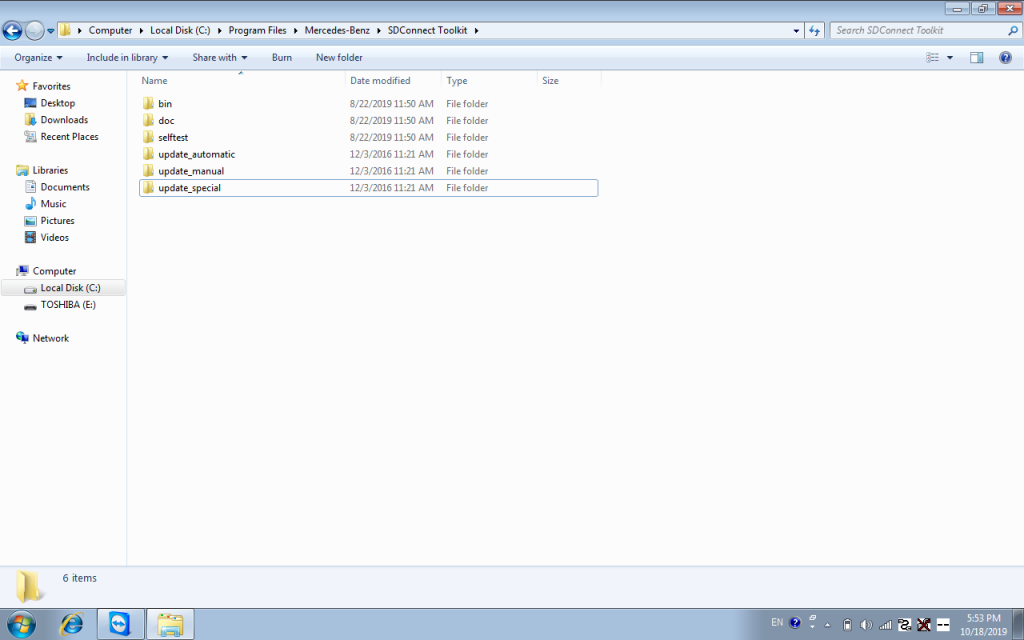Viewport: 1024px width, 640px height.
Task: Change your view icon button
Action: coord(933,57)
